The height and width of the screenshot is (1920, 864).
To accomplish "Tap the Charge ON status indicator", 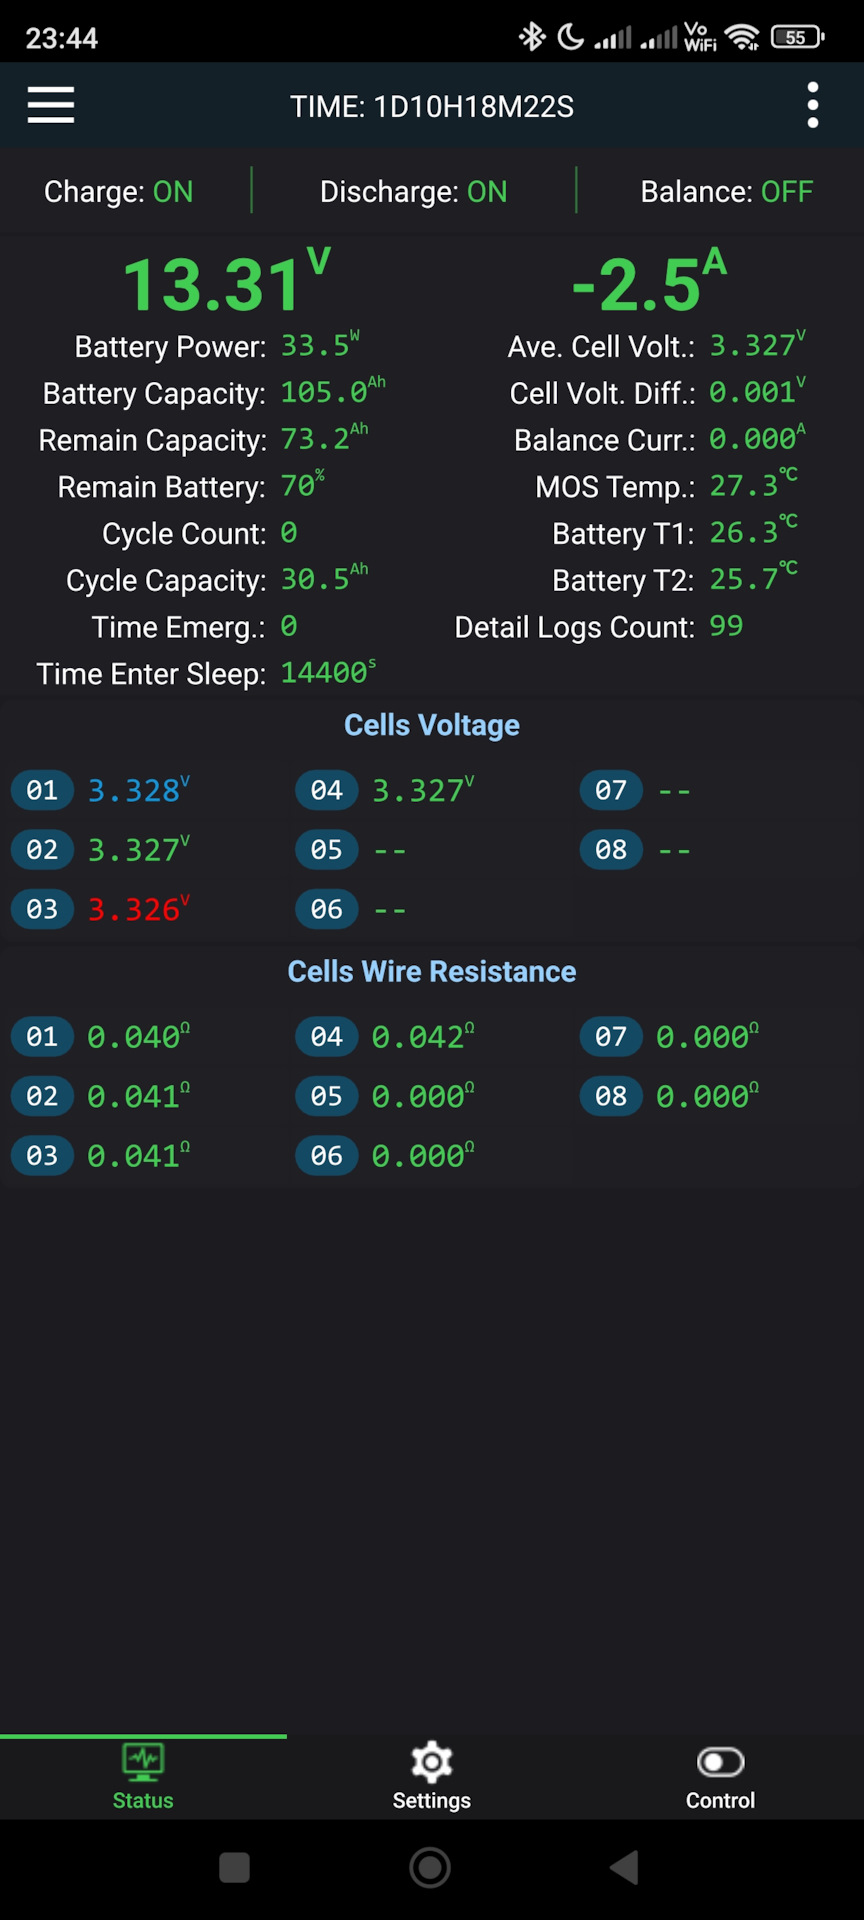I will (x=119, y=191).
